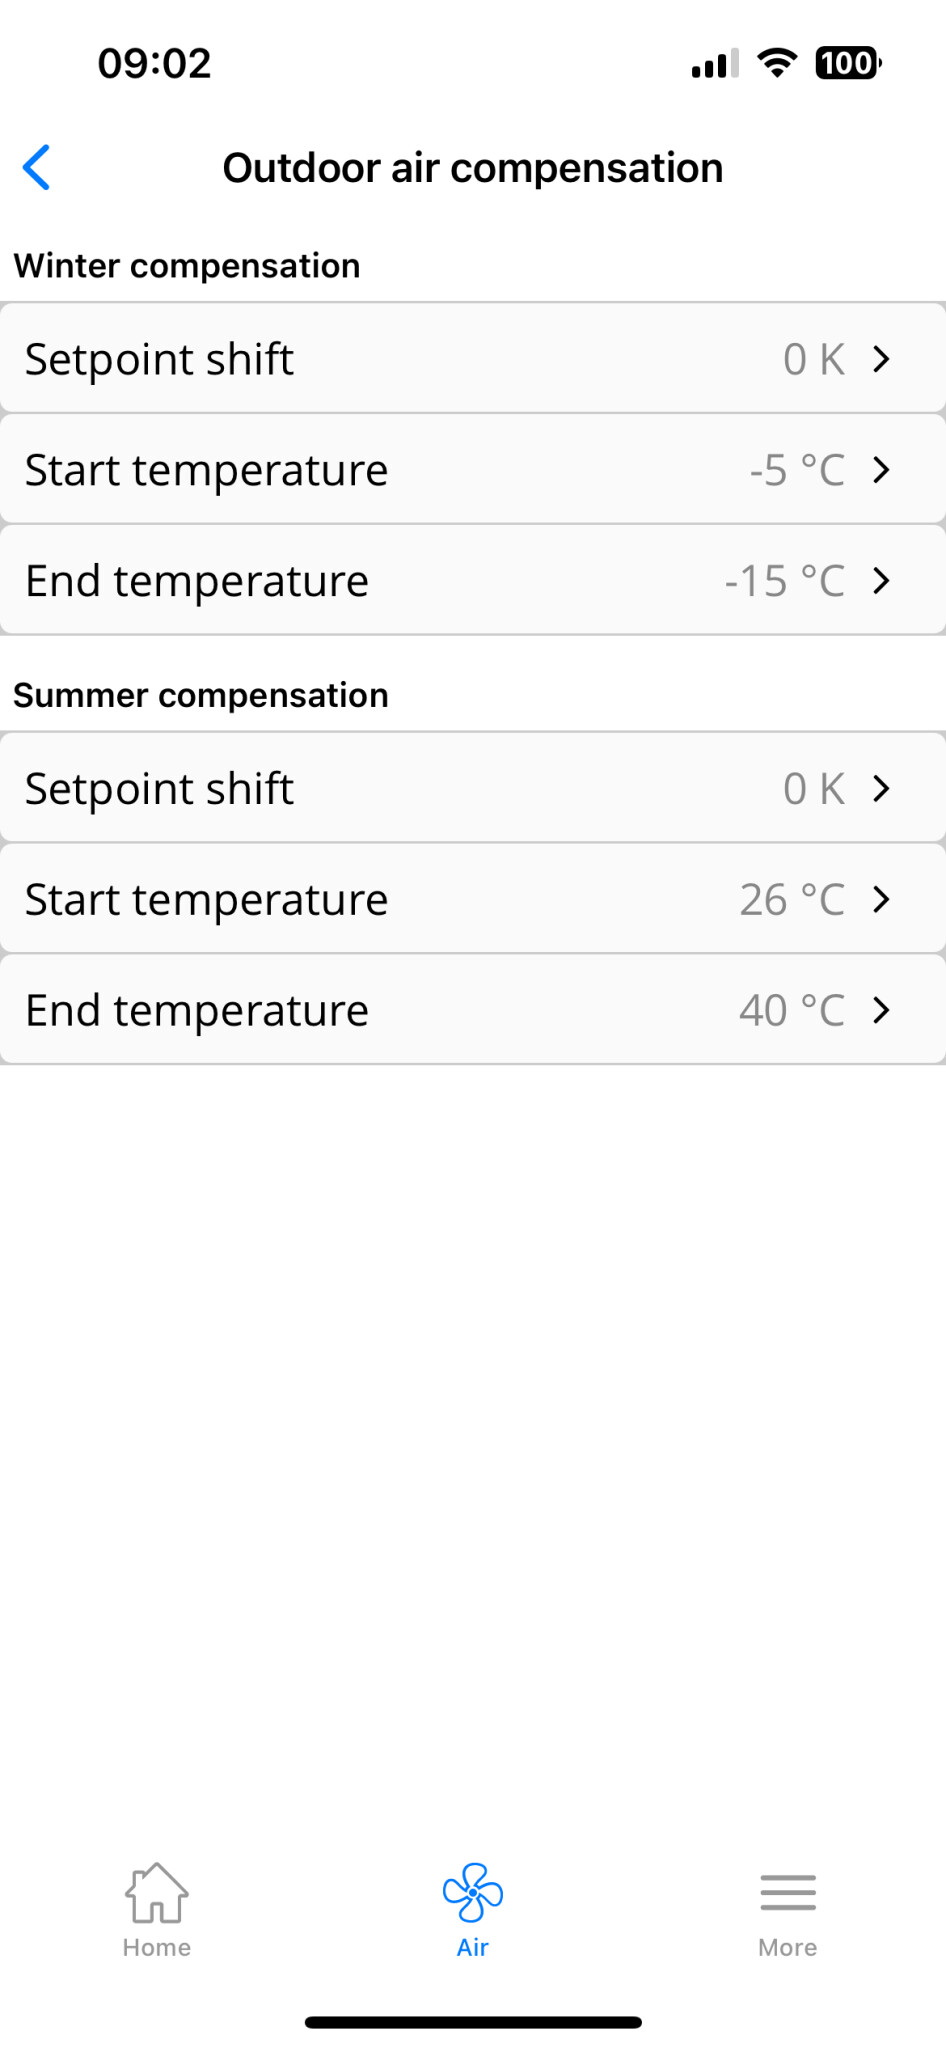The width and height of the screenshot is (946, 2048).
Task: Switch to the Home tab label
Action: click(x=157, y=1947)
